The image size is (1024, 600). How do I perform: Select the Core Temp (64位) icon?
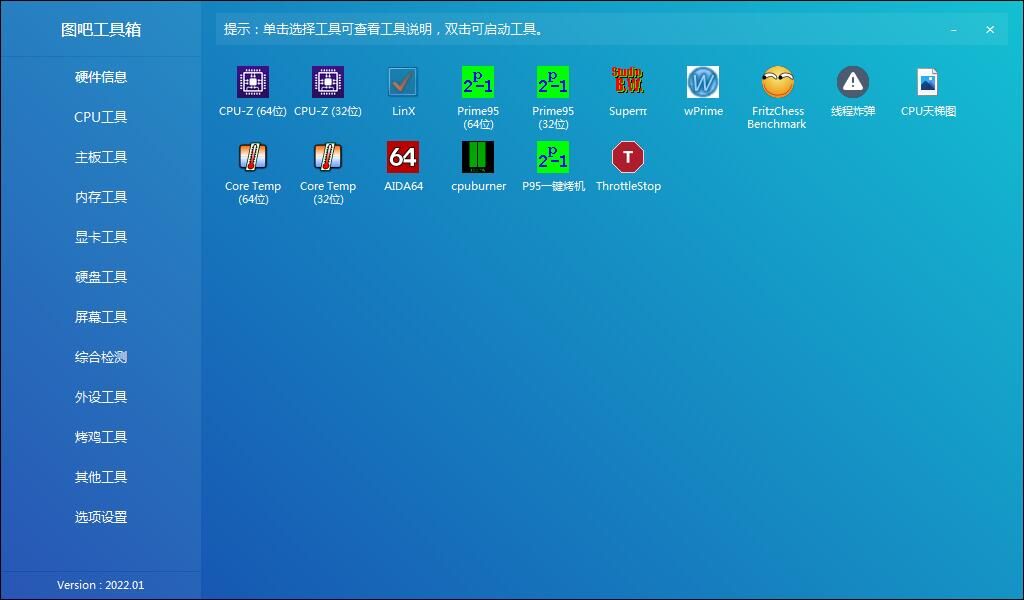click(x=253, y=157)
